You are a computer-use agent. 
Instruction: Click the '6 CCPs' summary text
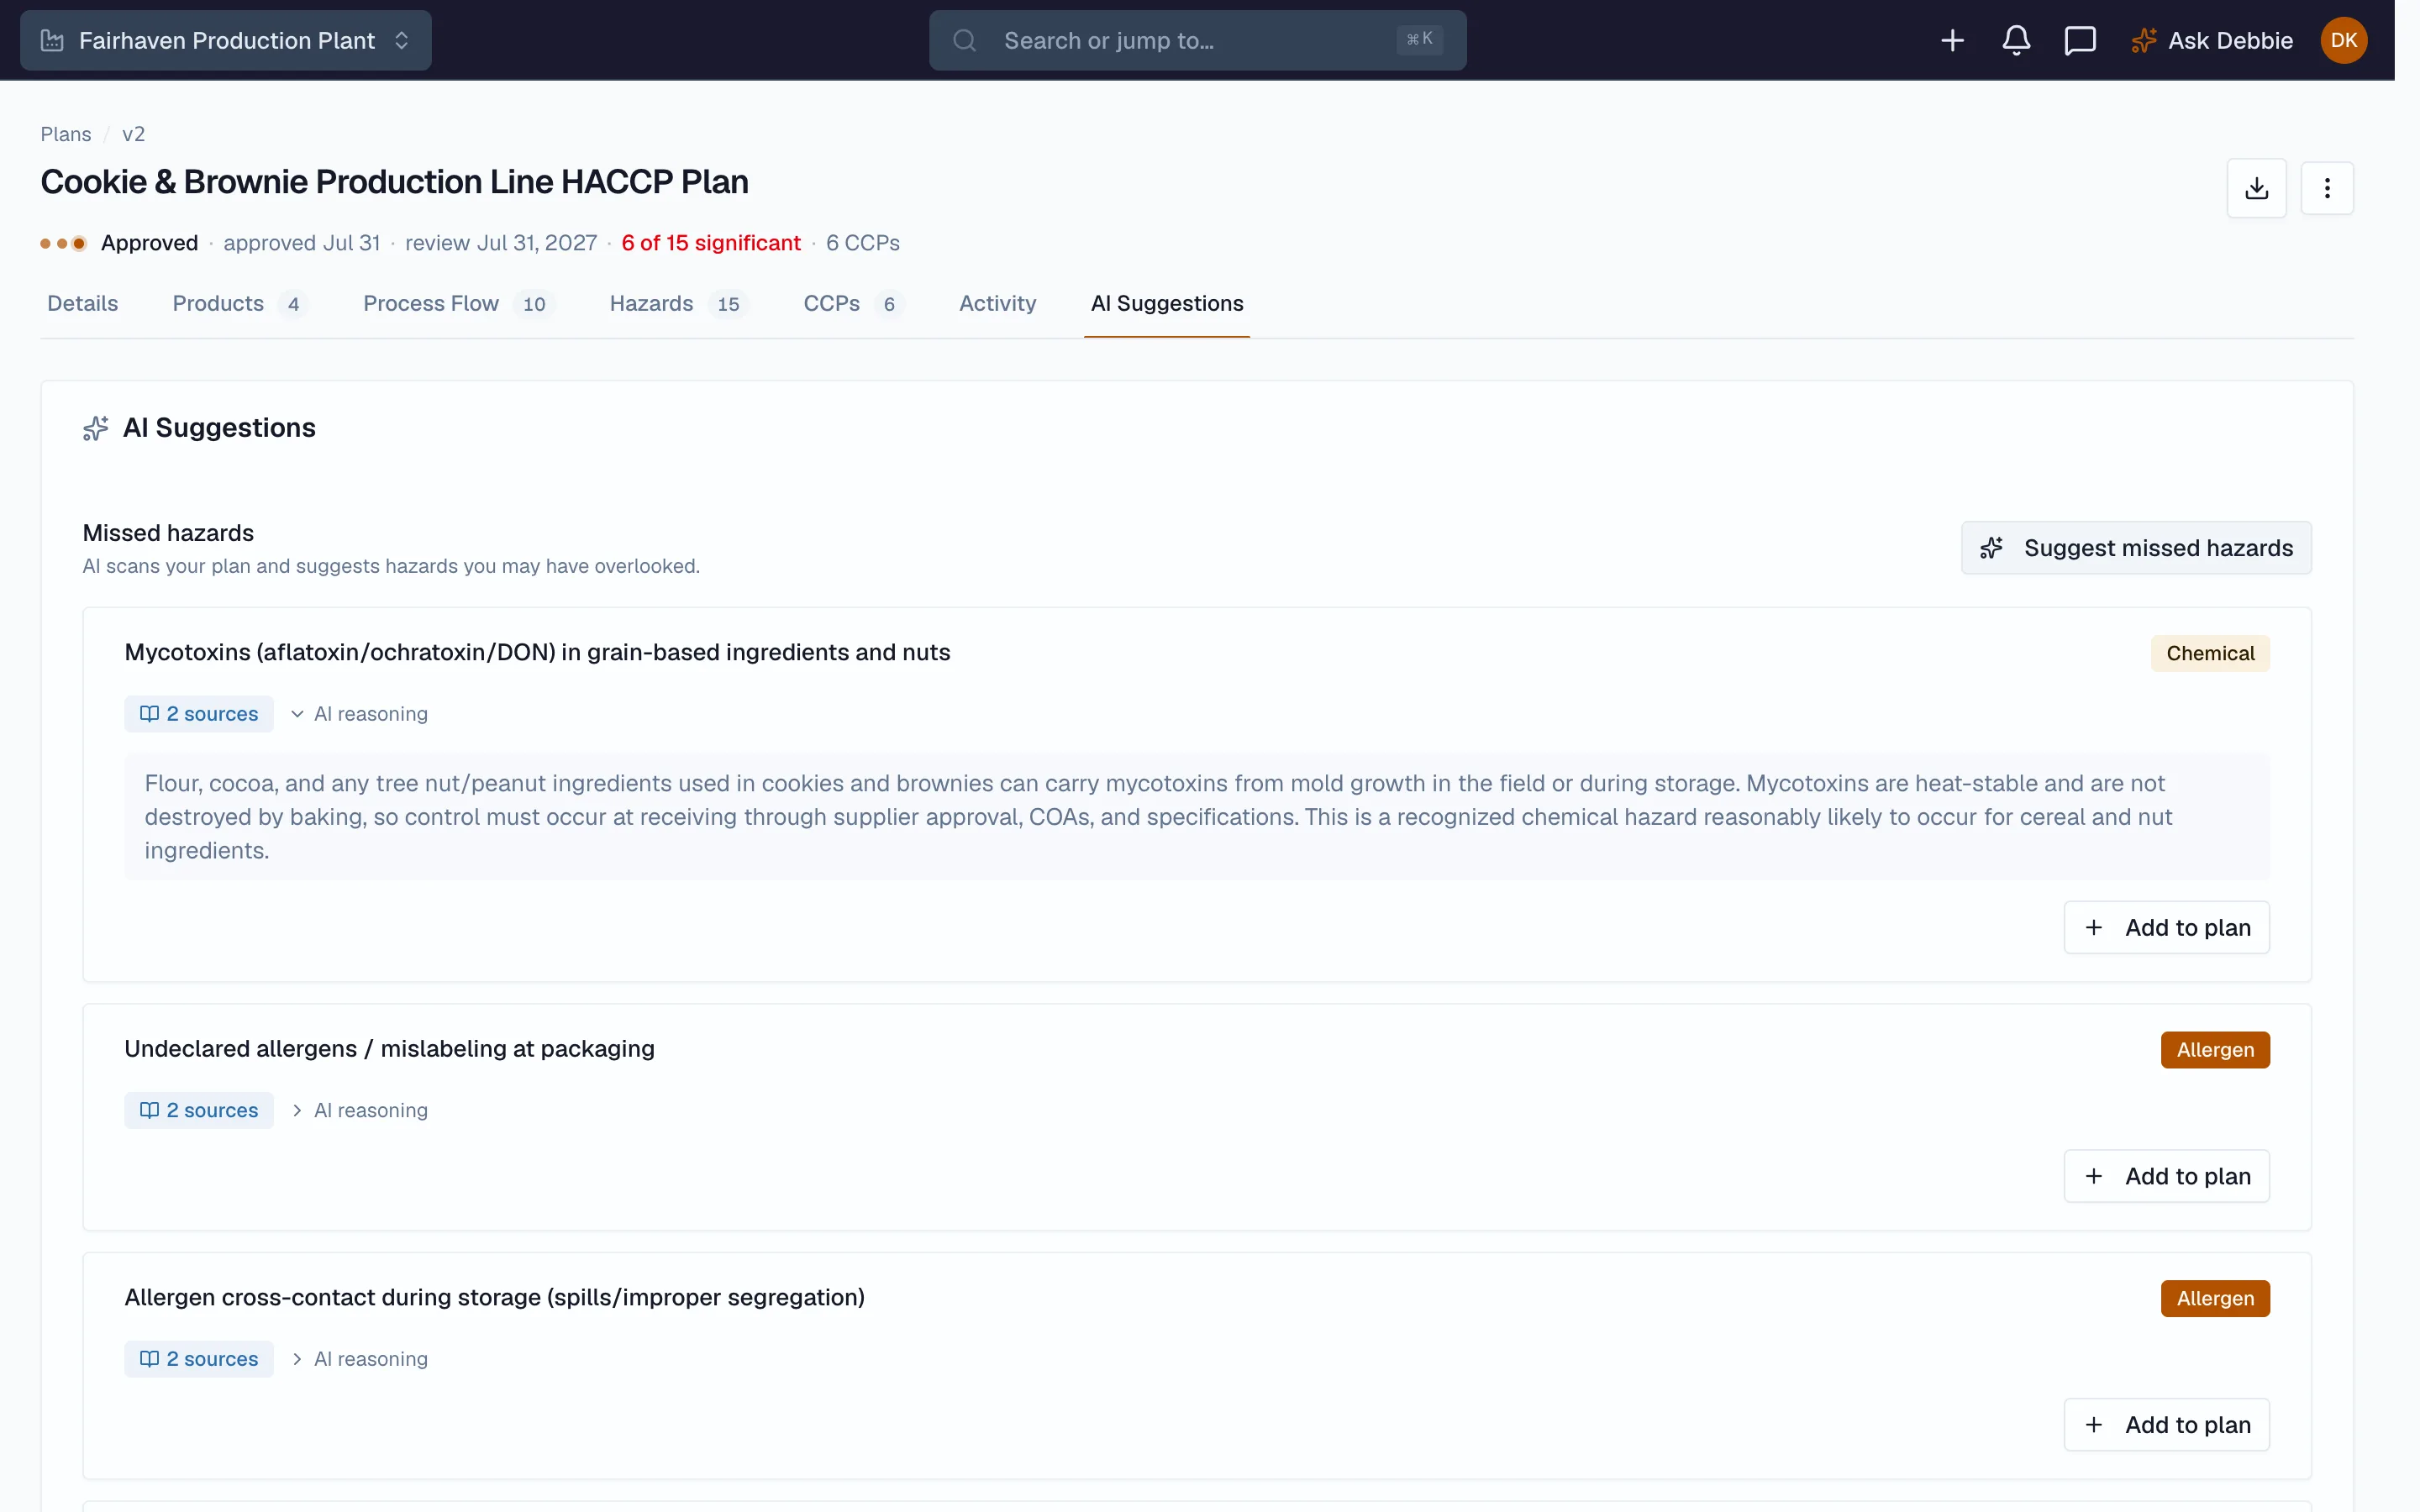point(863,243)
